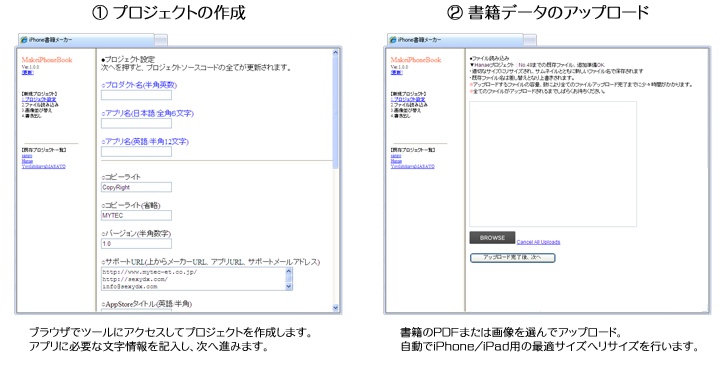724x365 pixels.
Task: Open a new tab beside the ファイル読み込み window's tab
Action: point(530,41)
